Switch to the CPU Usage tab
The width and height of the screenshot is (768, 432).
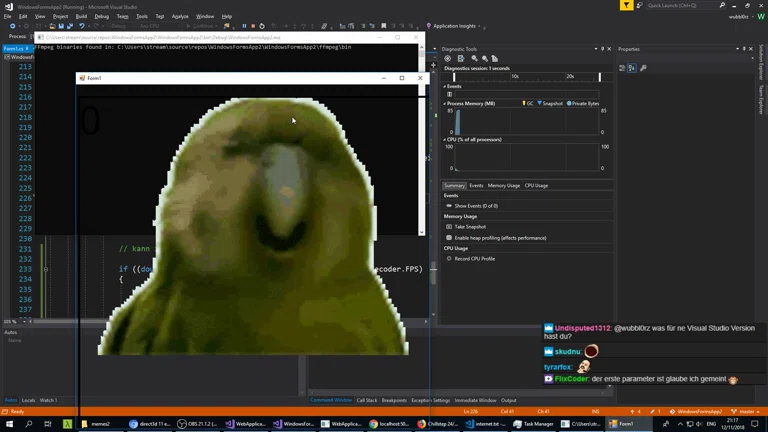536,186
